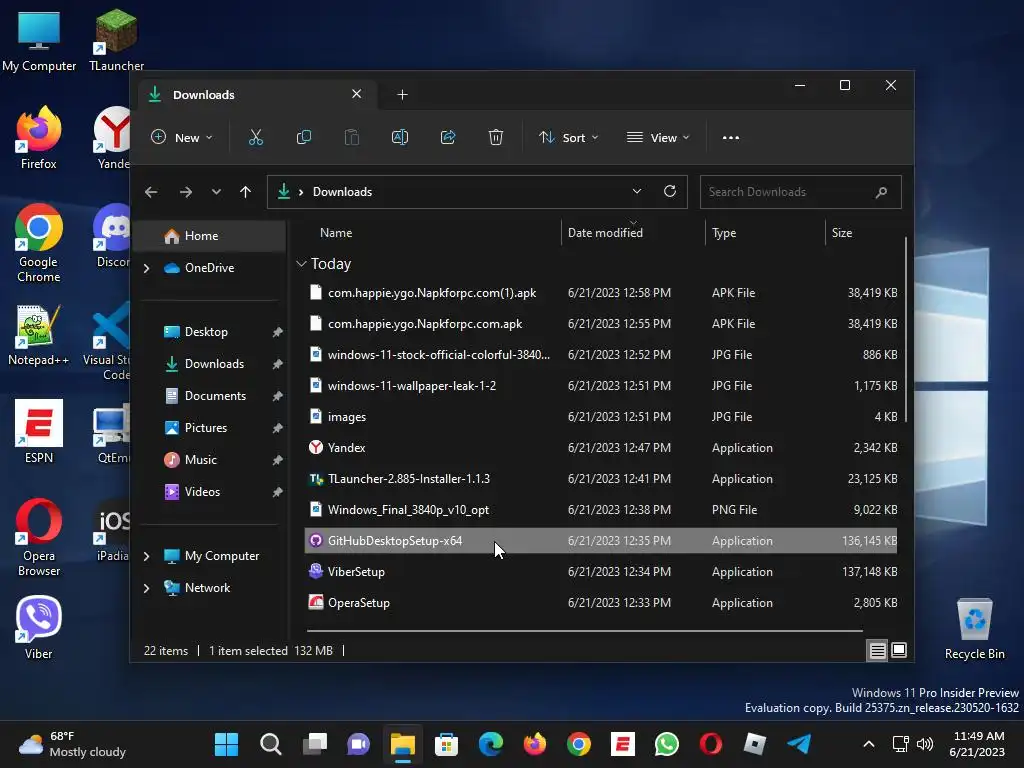
Task: Open Home in the sidebar
Action: pyautogui.click(x=209, y=236)
